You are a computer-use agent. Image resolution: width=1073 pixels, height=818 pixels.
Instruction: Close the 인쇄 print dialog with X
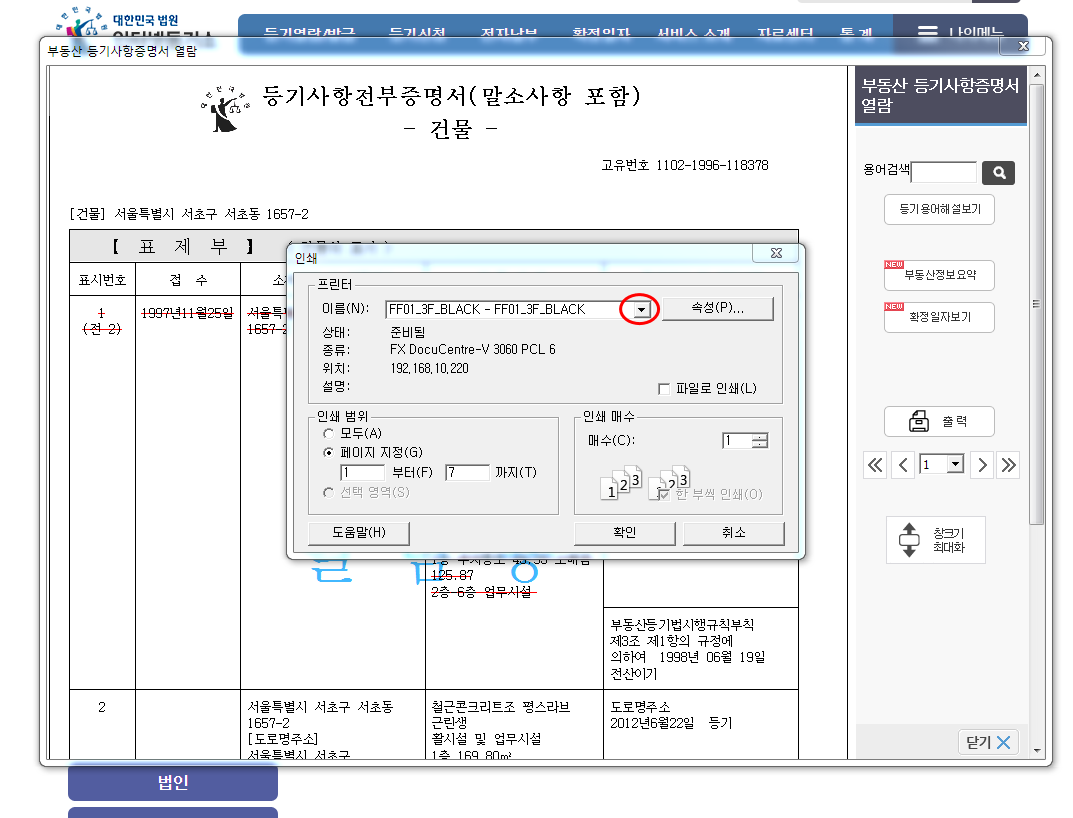click(x=776, y=253)
